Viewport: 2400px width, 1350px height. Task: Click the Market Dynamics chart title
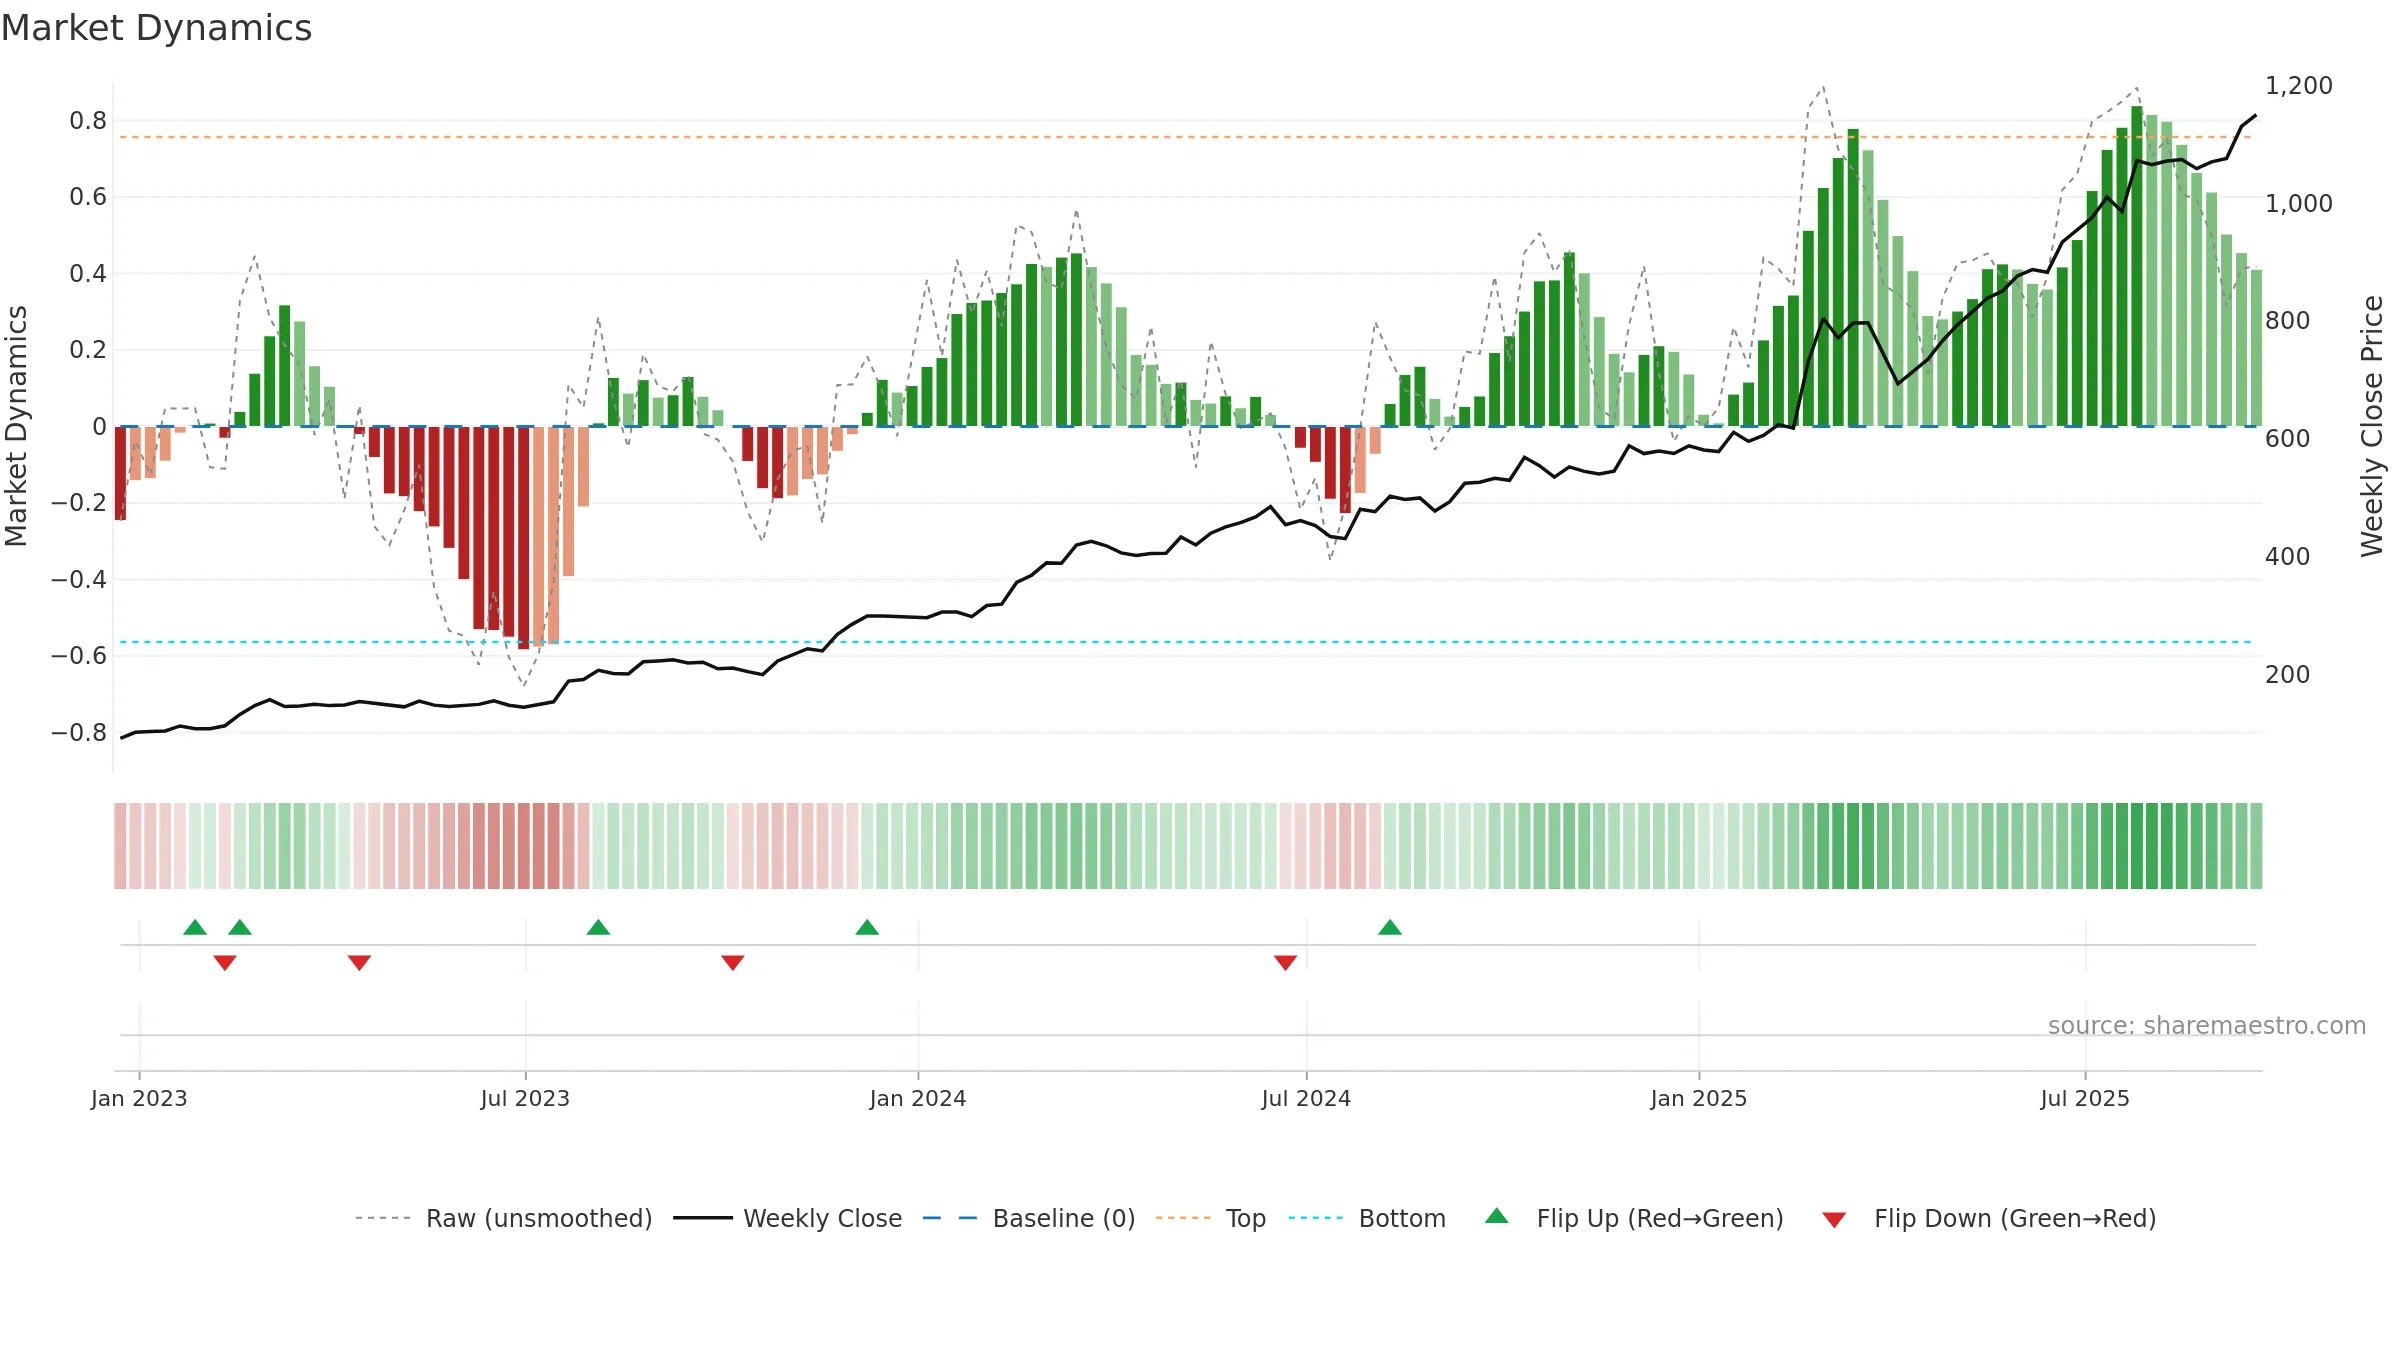click(x=156, y=28)
